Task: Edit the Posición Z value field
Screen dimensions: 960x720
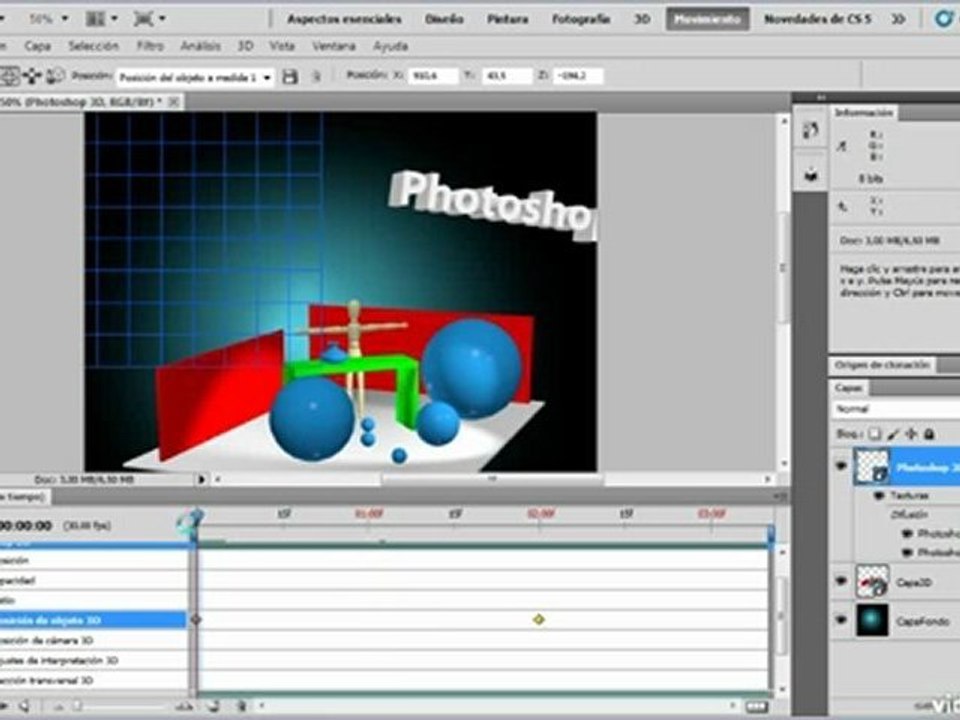Action: coord(577,76)
